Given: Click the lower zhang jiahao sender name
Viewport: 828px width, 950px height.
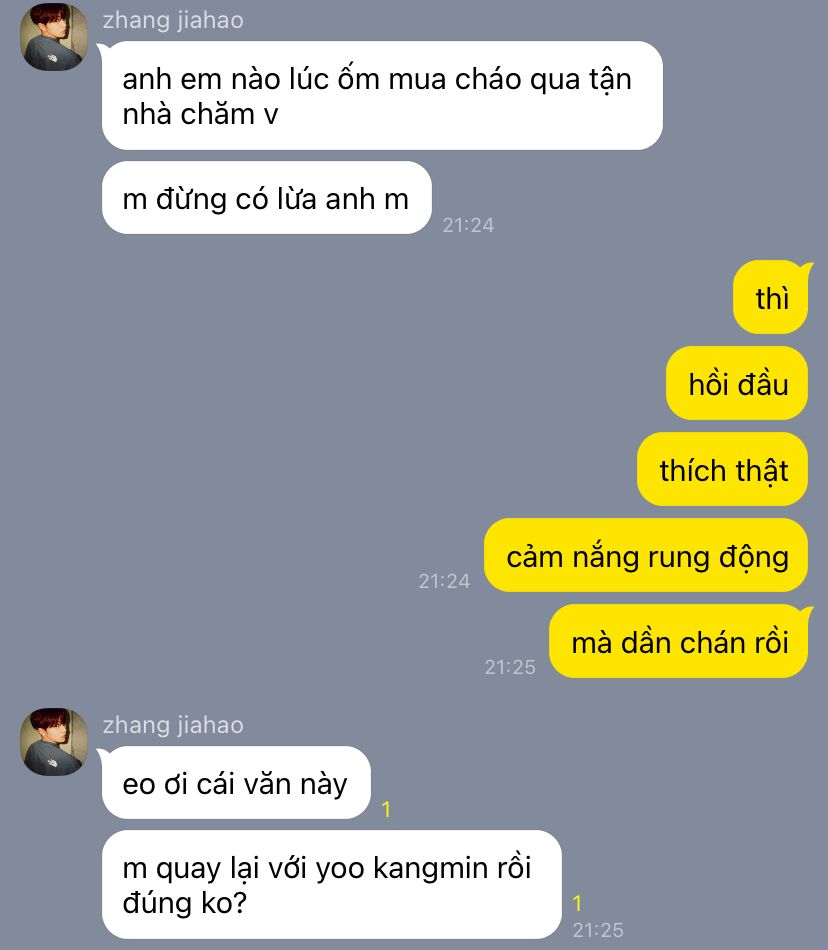Looking at the screenshot, I should (173, 725).
